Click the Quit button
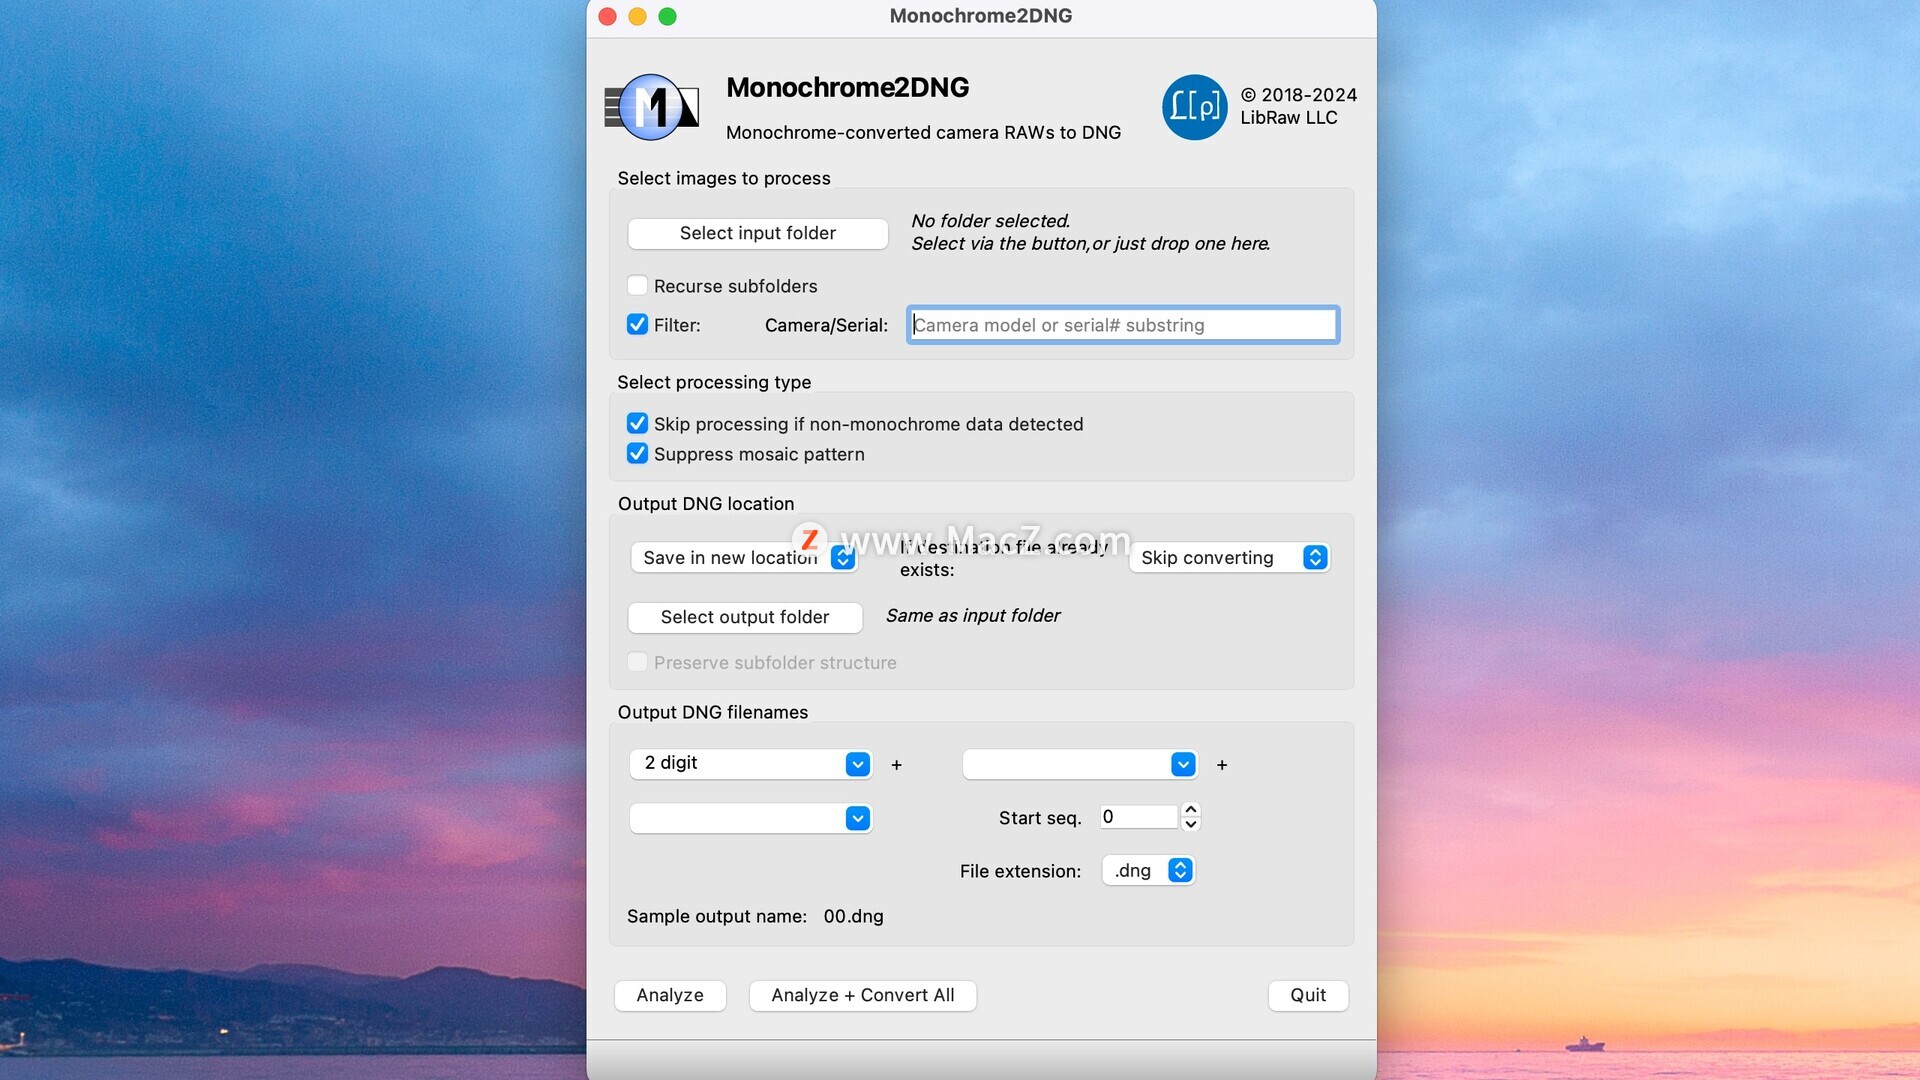This screenshot has width=1920, height=1080. point(1308,995)
